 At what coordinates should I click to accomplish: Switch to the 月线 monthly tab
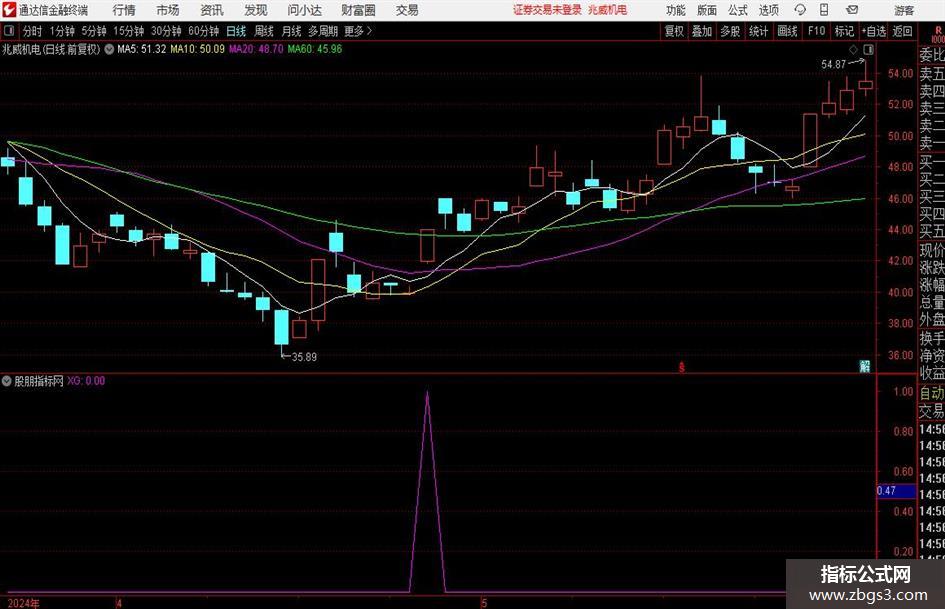click(292, 31)
